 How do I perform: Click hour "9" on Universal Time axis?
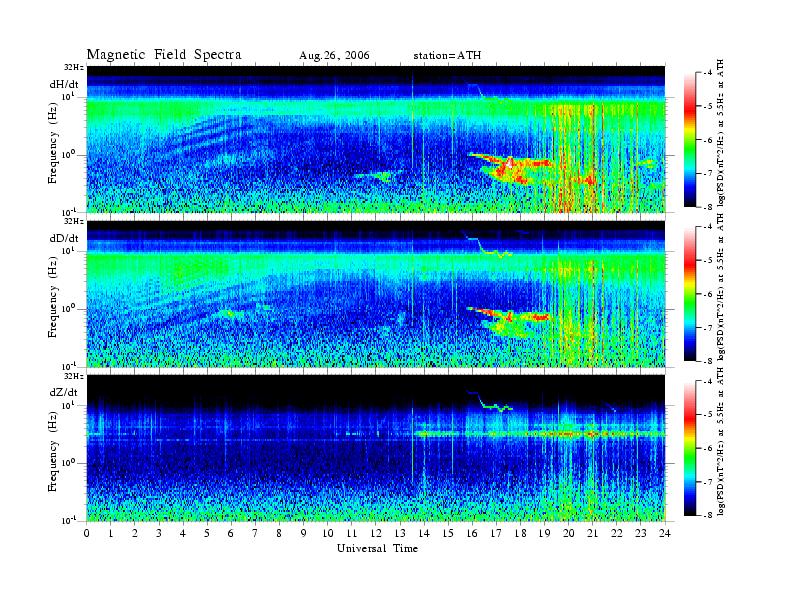coord(304,533)
